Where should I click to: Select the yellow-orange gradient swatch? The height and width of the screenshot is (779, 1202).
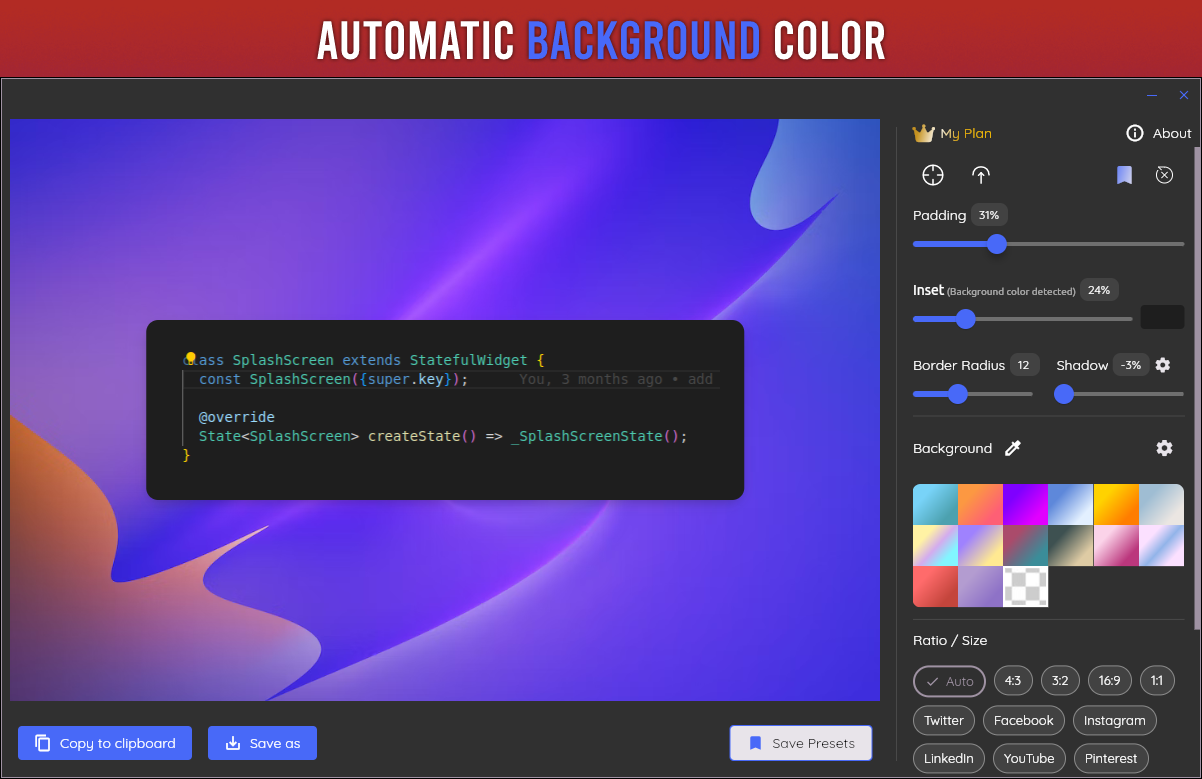pos(1116,504)
